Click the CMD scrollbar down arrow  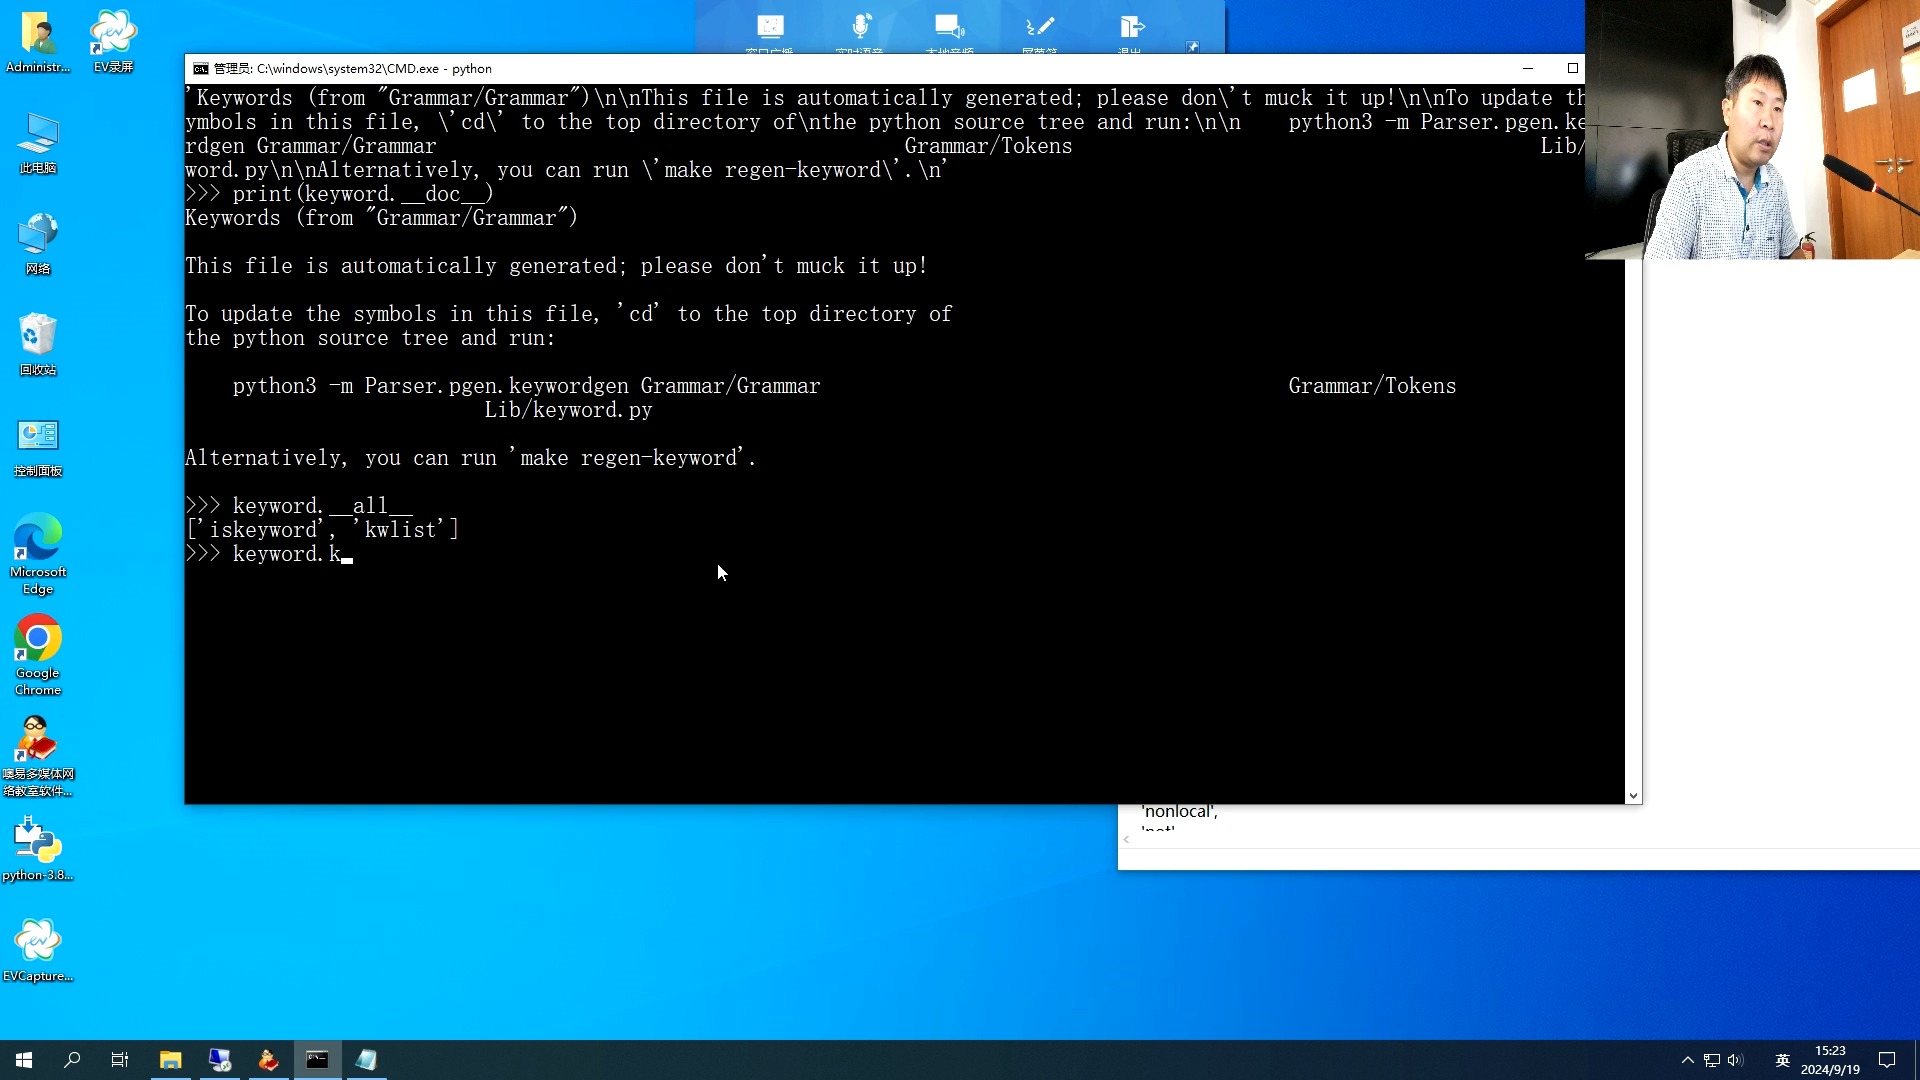pyautogui.click(x=1633, y=796)
